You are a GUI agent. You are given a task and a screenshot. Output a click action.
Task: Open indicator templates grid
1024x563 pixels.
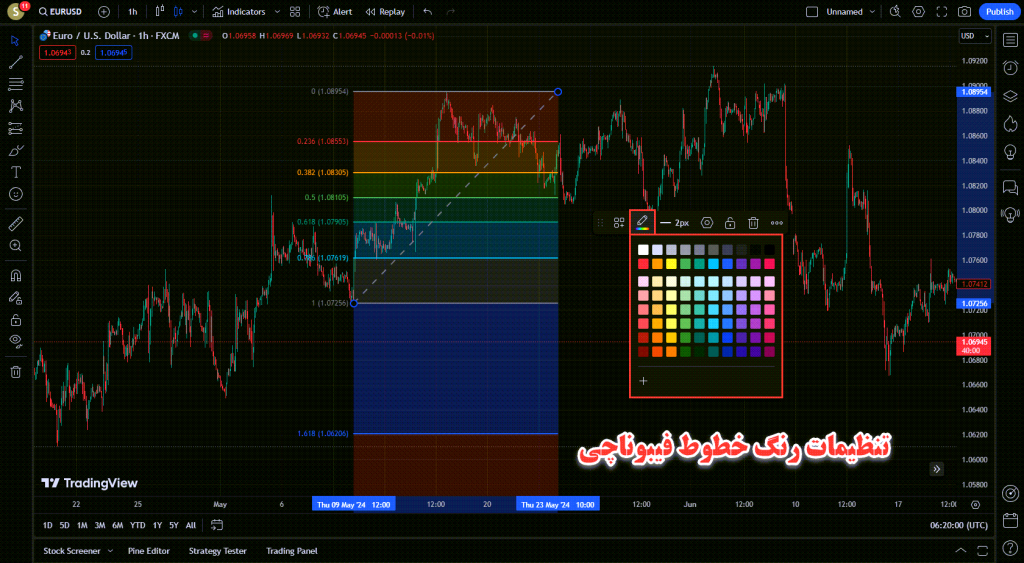[295, 12]
